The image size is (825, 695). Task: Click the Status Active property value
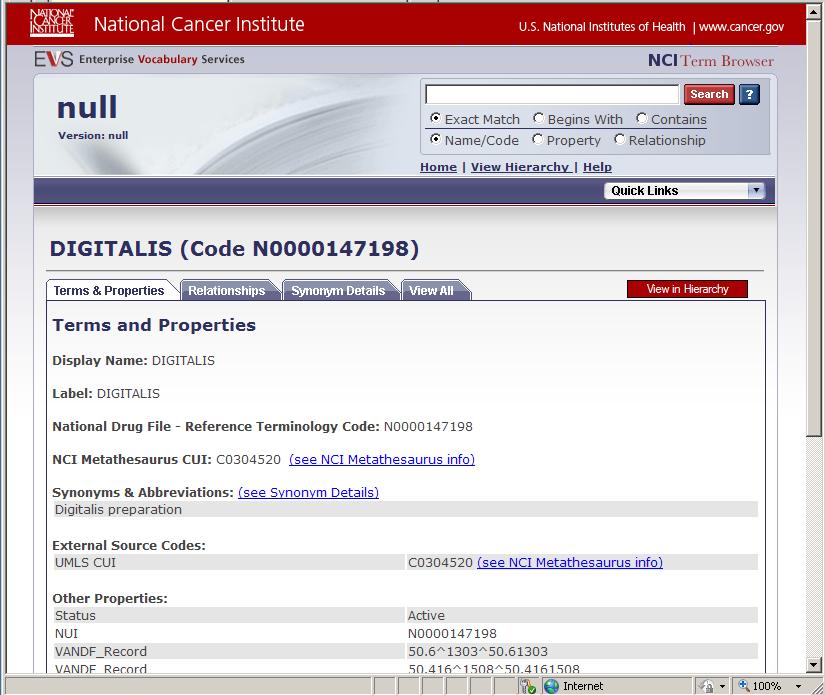pyautogui.click(x=426, y=616)
